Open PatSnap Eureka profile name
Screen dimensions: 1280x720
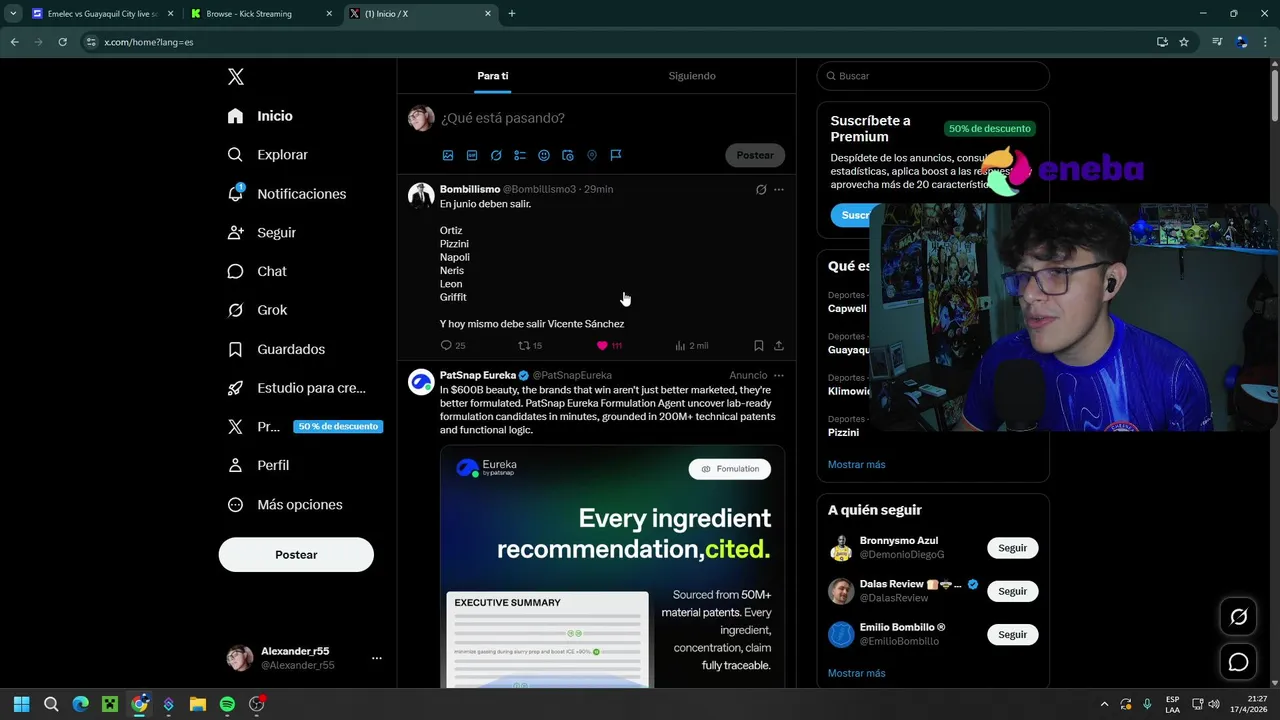[478, 375]
